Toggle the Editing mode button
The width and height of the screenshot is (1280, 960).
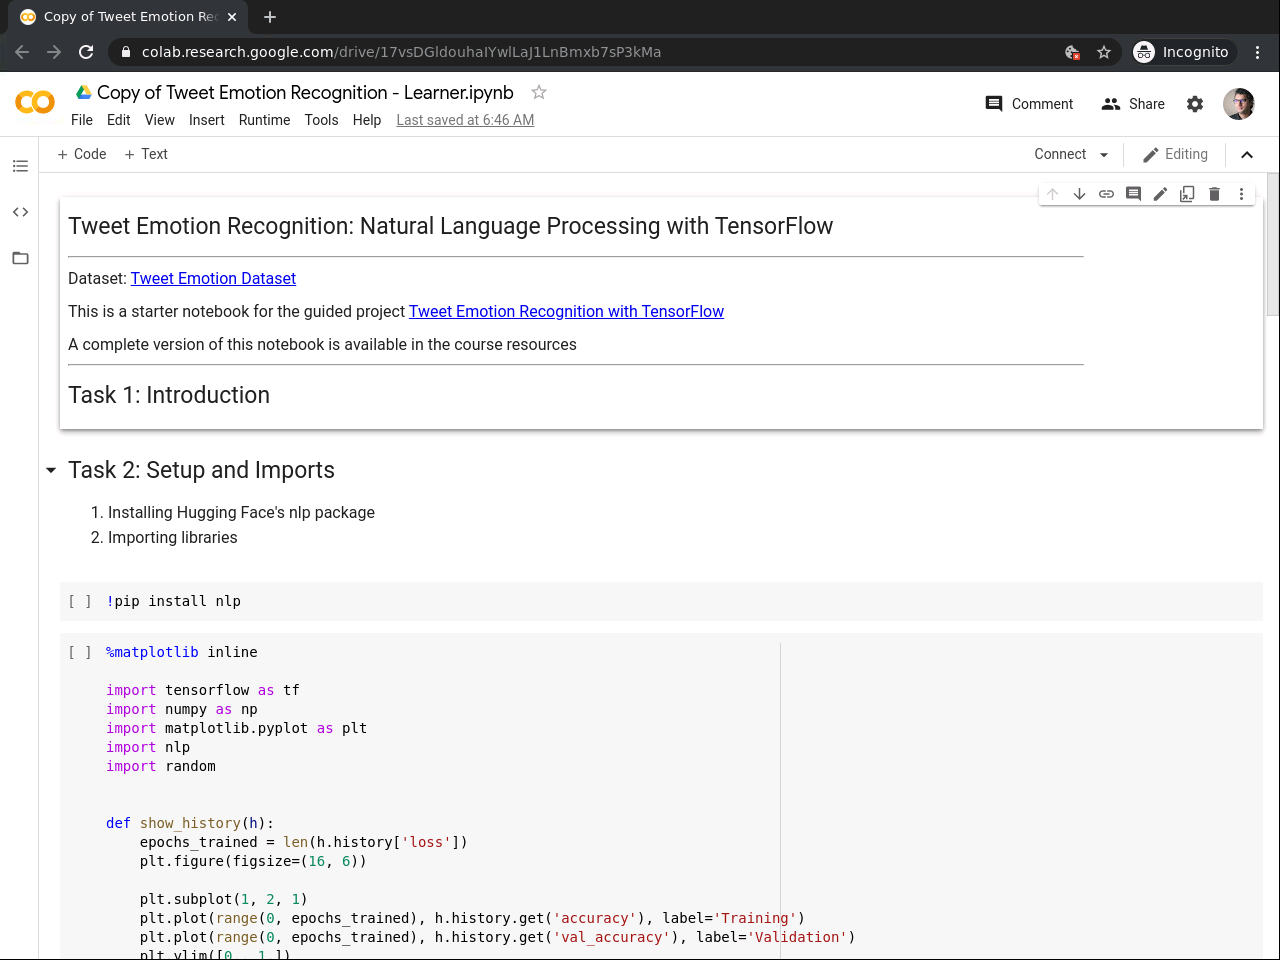(x=1175, y=154)
